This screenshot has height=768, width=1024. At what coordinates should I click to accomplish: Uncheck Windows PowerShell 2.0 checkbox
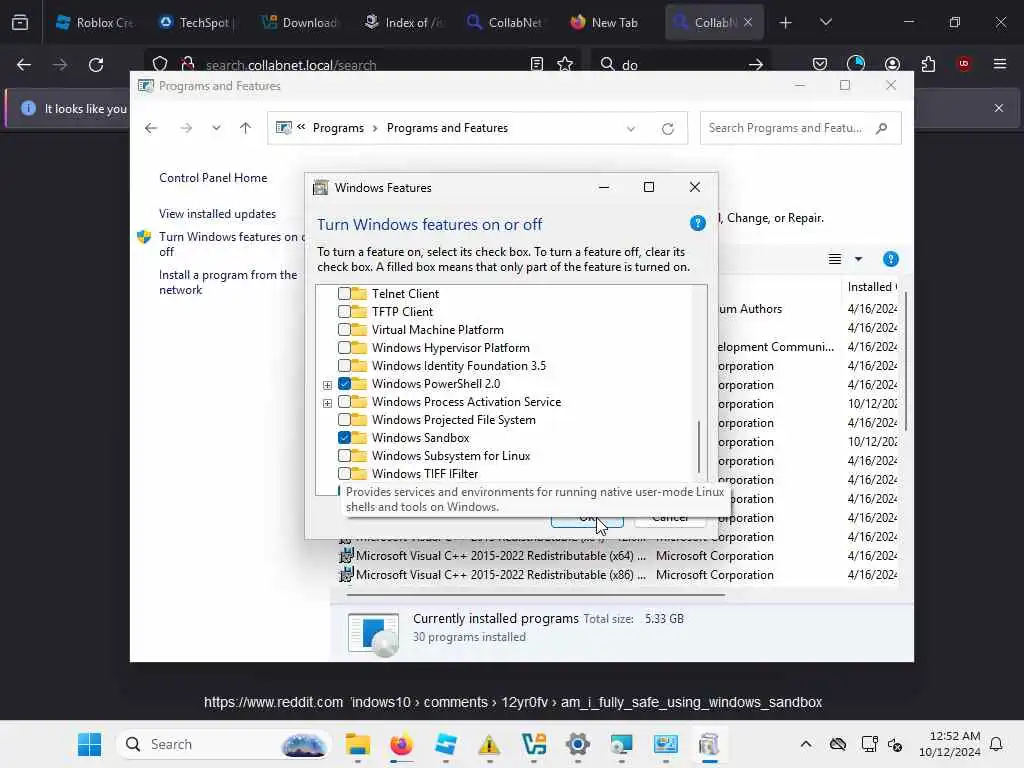344,383
